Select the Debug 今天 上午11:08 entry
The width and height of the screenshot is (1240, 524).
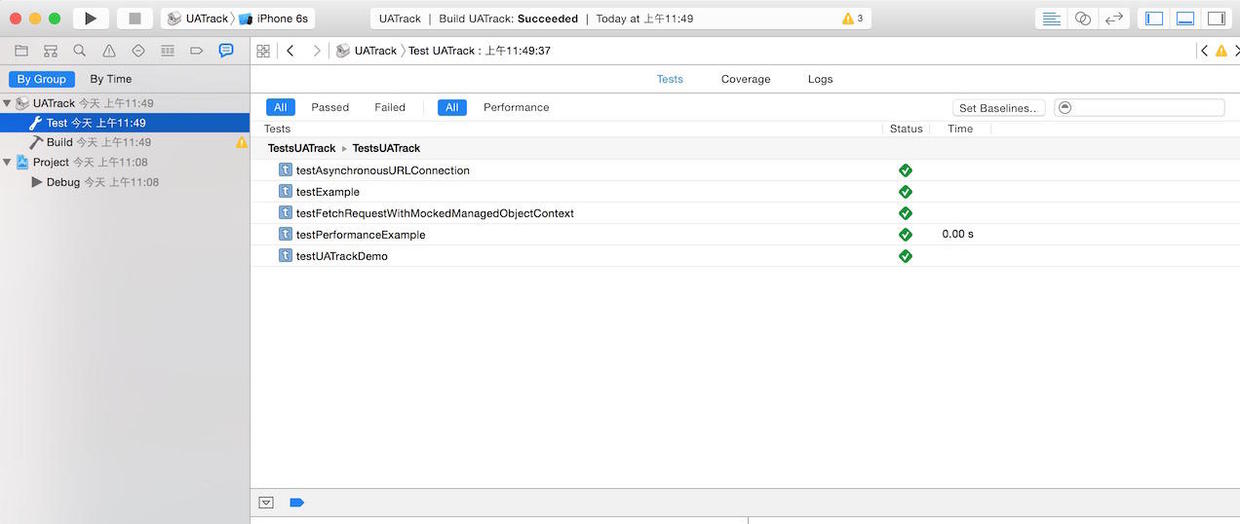coord(125,182)
